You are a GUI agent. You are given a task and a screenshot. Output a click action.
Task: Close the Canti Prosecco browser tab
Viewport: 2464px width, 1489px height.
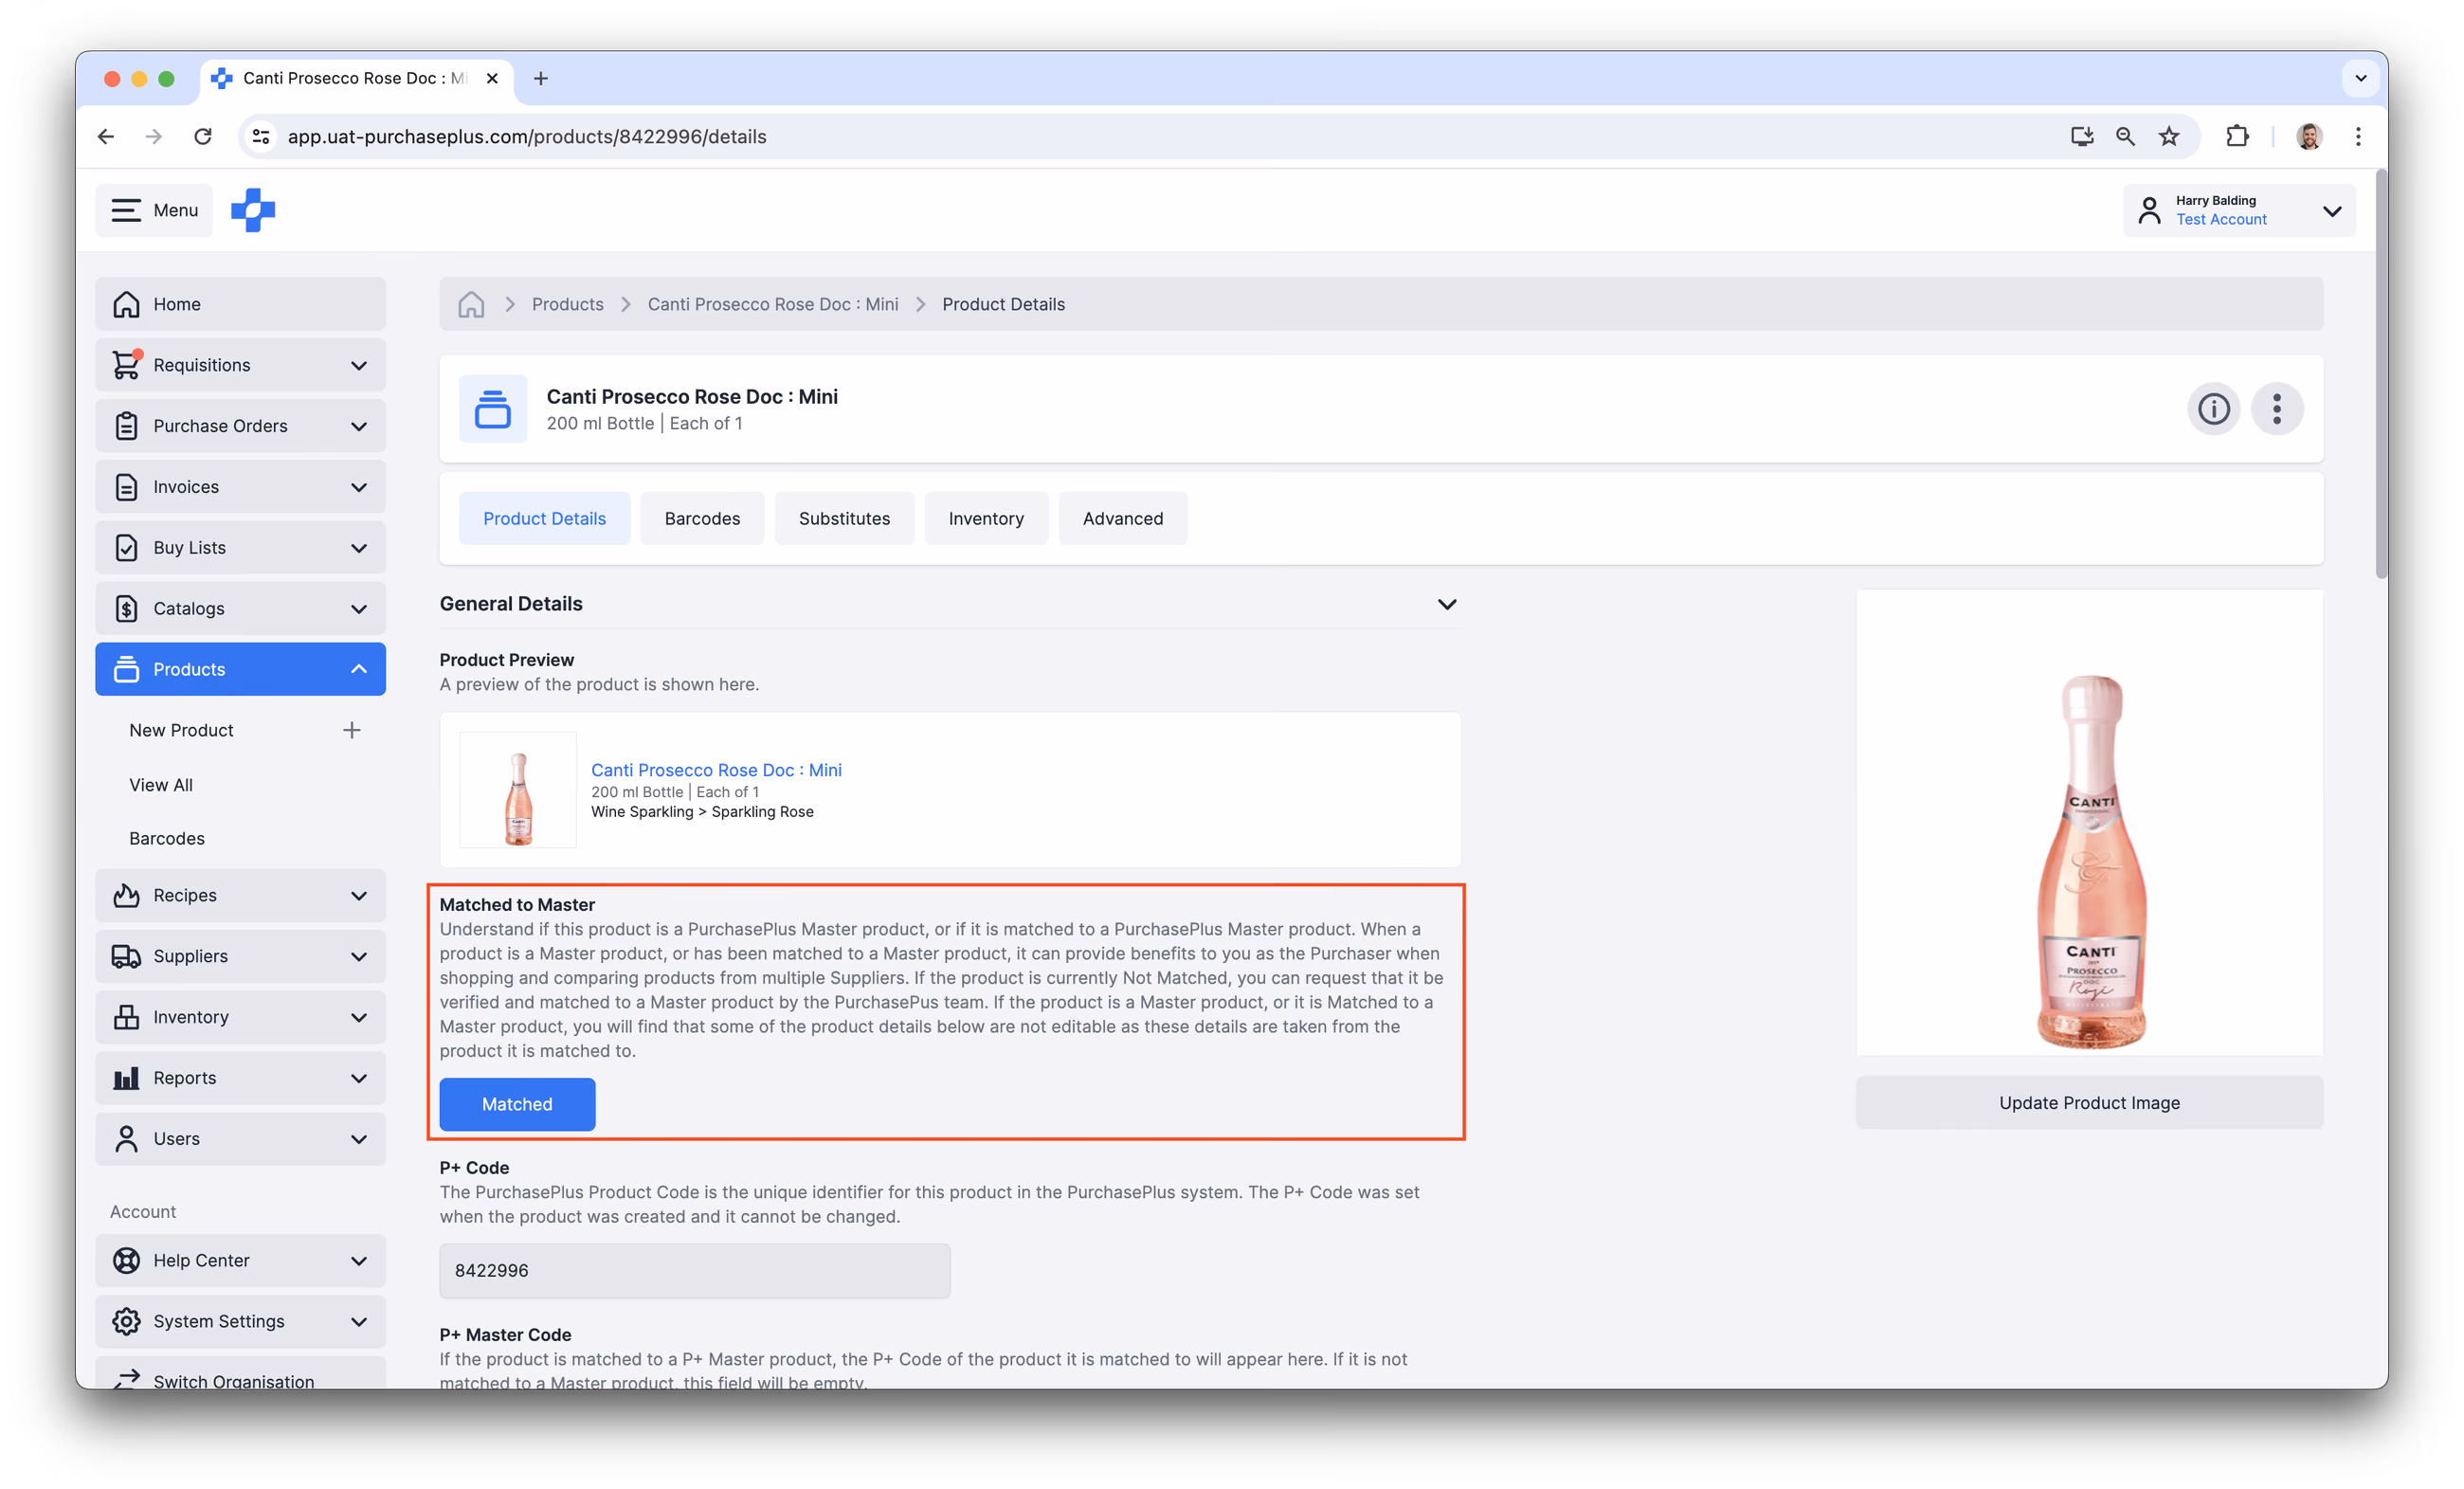click(x=492, y=78)
